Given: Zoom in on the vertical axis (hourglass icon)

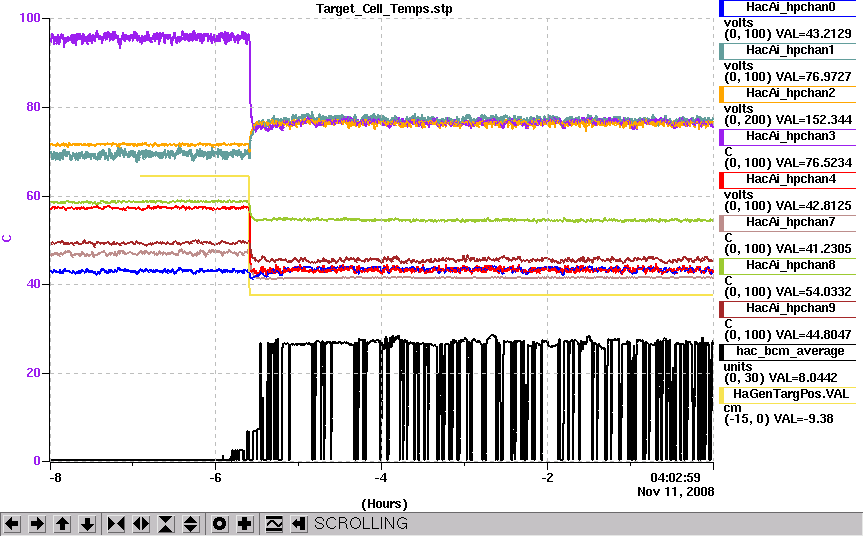Looking at the screenshot, I should point(166,523).
